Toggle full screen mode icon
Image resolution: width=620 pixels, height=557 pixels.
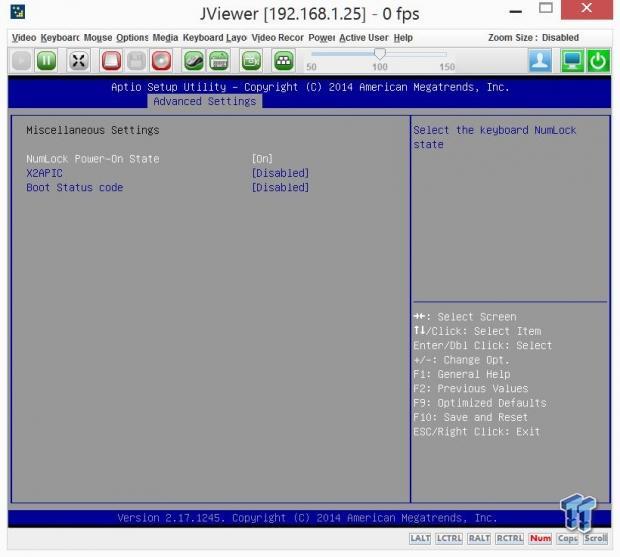point(78,61)
